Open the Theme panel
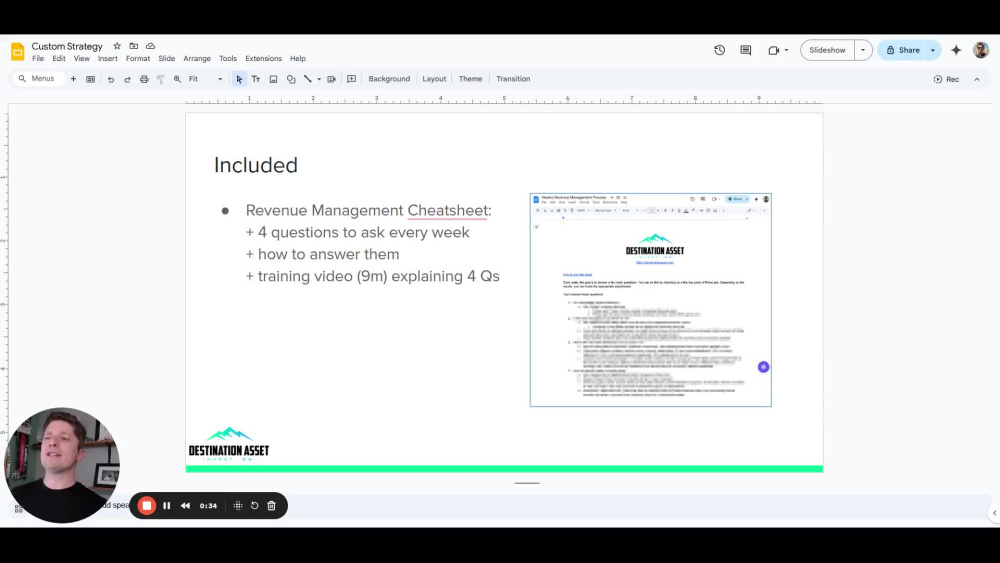 tap(470, 79)
